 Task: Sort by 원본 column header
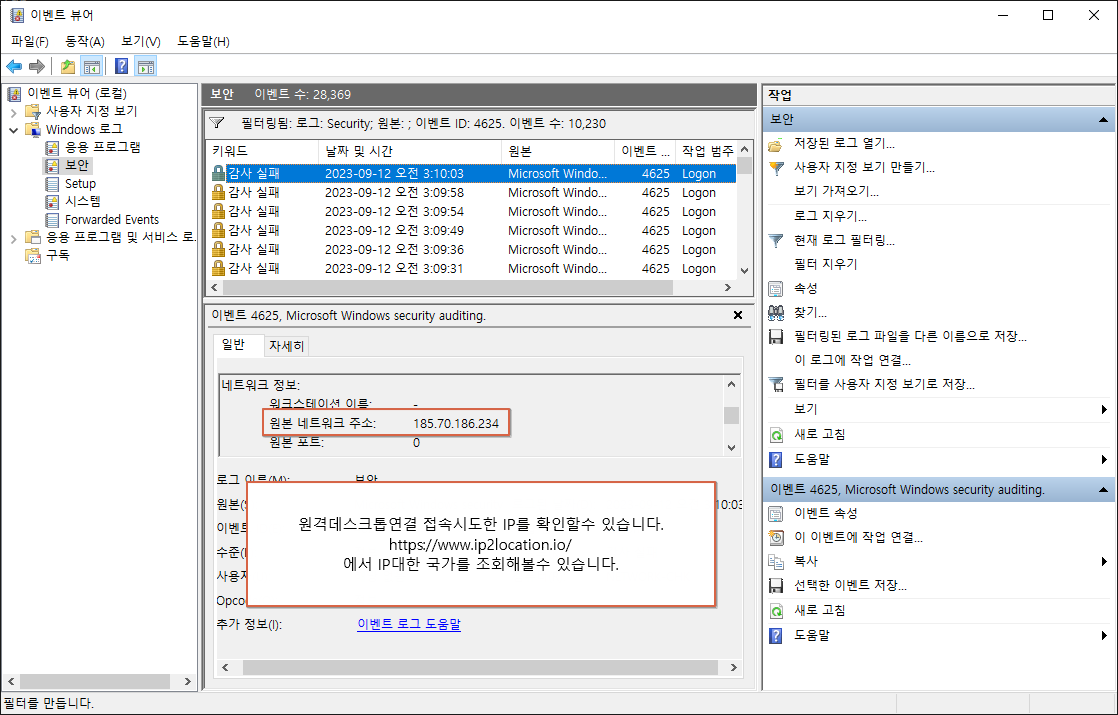(x=558, y=151)
